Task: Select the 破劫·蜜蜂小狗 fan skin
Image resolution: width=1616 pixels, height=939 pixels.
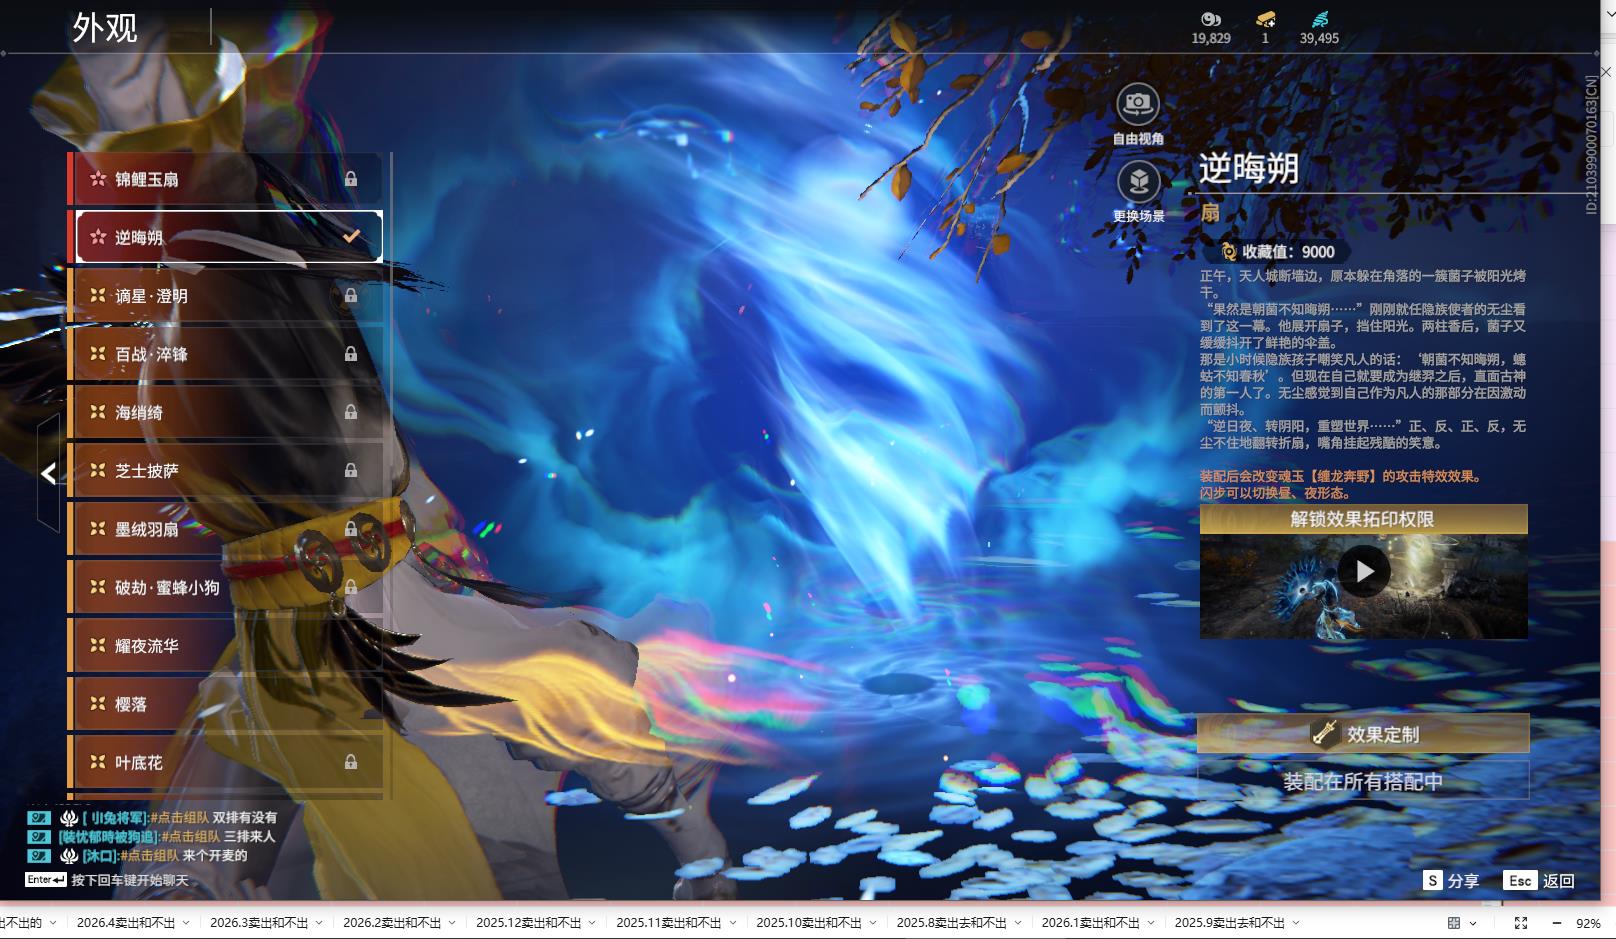Action: 226,587
